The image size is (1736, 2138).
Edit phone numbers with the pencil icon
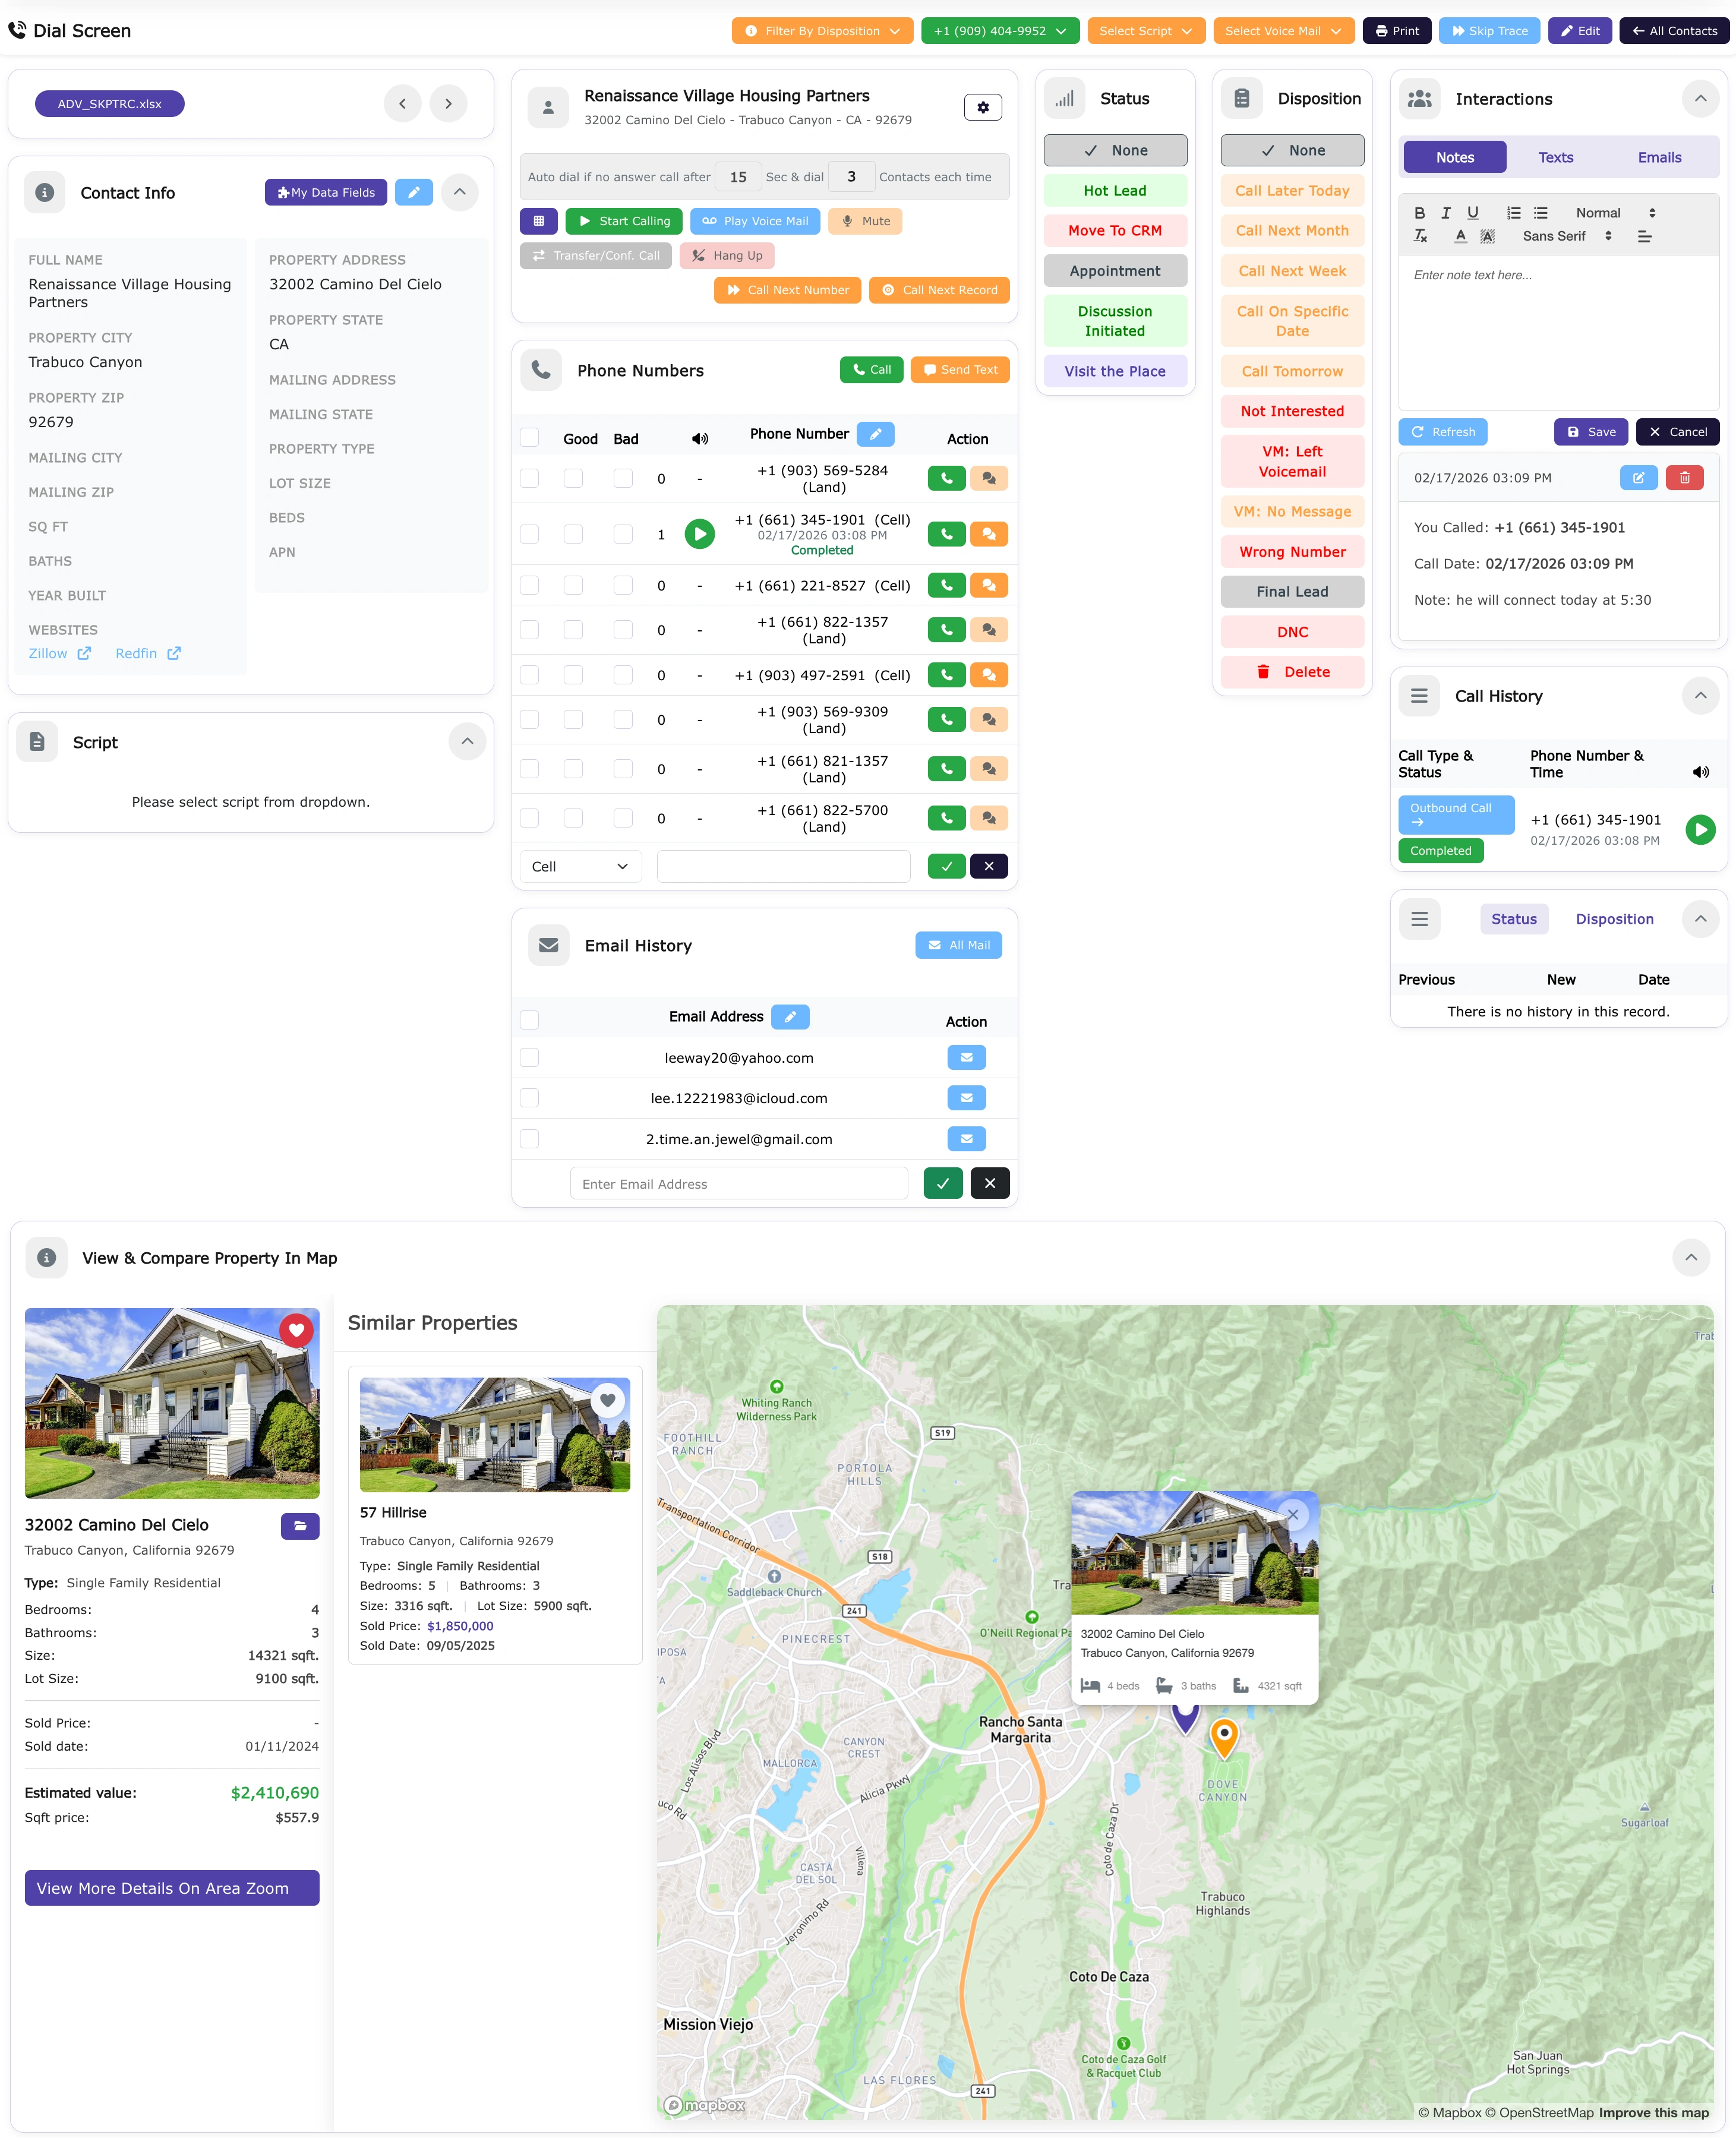pos(875,434)
